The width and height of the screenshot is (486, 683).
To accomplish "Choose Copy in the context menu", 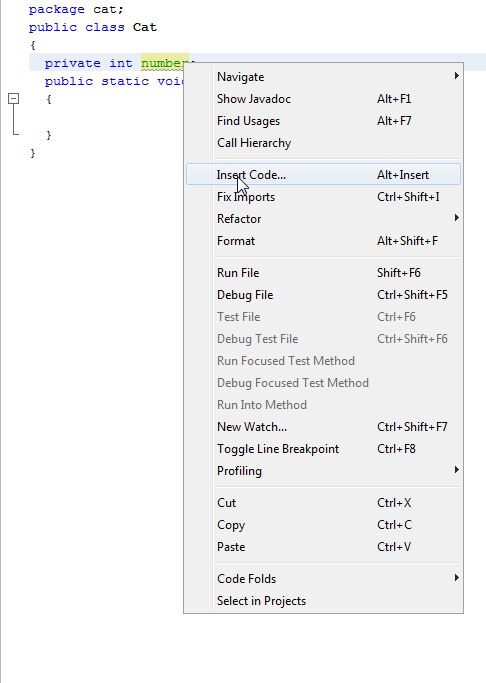I will pos(323,525).
